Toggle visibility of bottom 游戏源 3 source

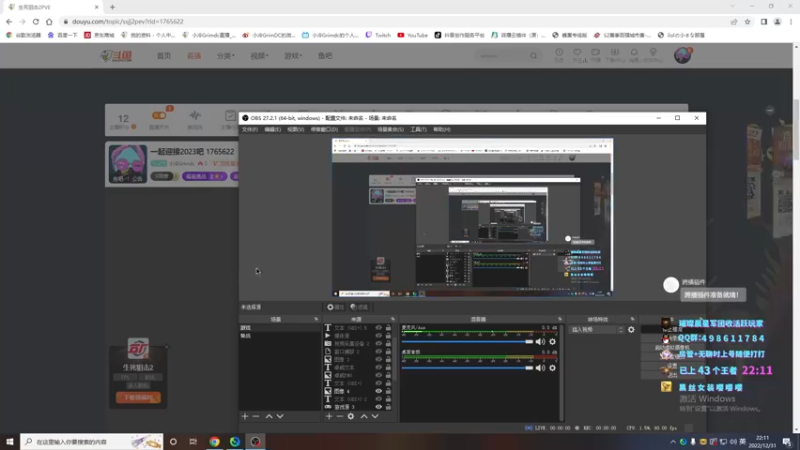379,407
